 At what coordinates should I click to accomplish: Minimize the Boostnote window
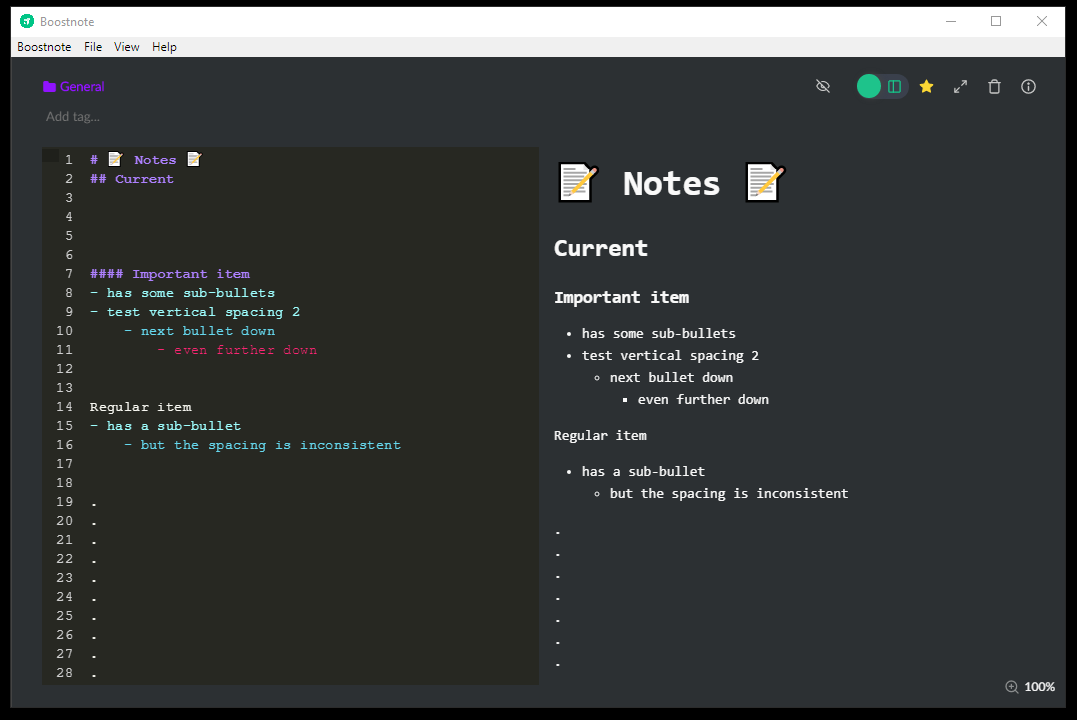(x=951, y=21)
